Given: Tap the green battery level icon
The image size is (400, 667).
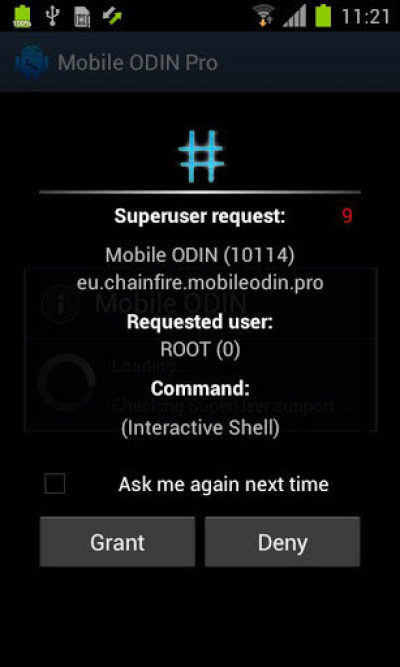Looking at the screenshot, I should coord(323,16).
